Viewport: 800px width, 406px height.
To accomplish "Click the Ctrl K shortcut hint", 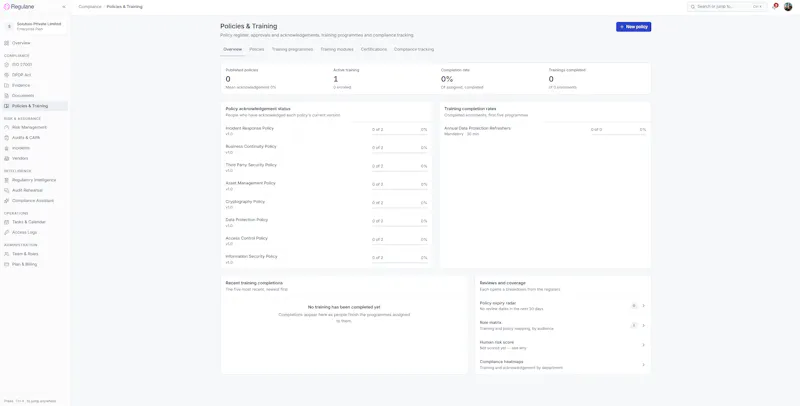I will pos(758,7).
